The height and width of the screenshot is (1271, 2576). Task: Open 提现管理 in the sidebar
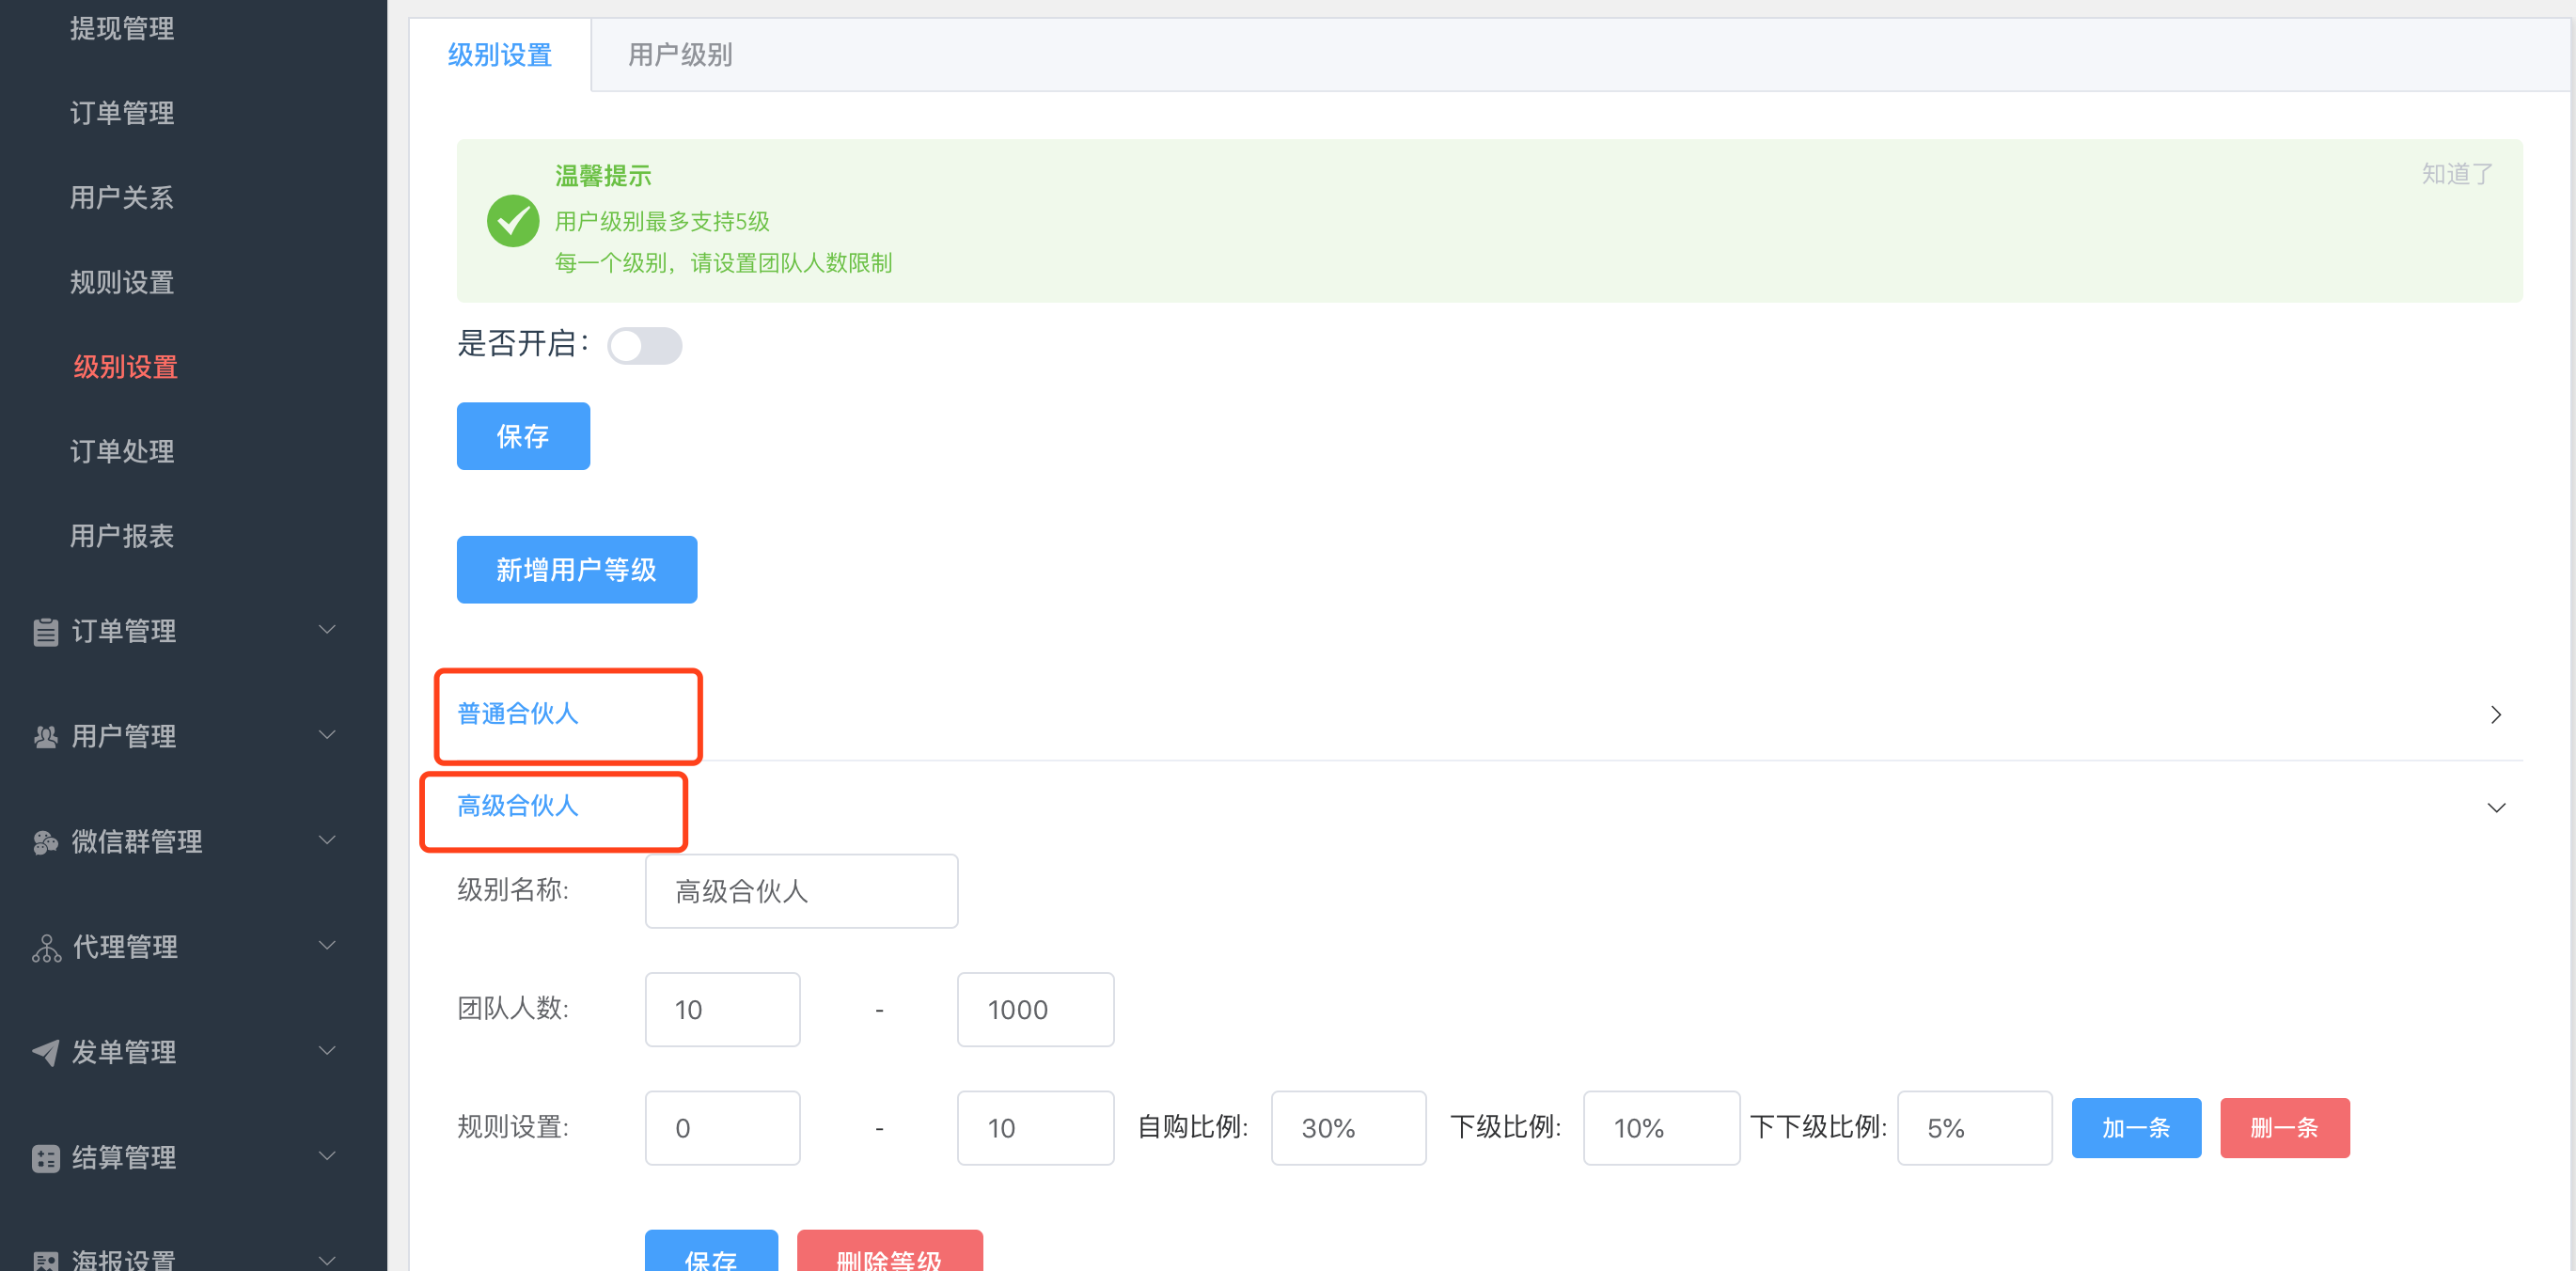(122, 28)
